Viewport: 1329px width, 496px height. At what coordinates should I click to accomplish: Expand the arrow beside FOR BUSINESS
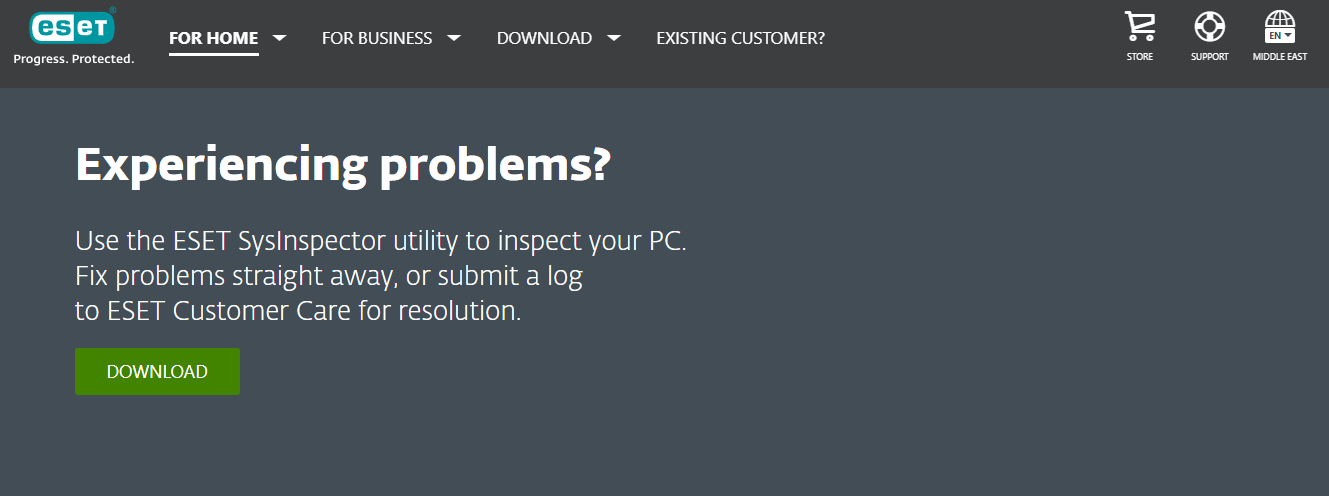coord(454,38)
